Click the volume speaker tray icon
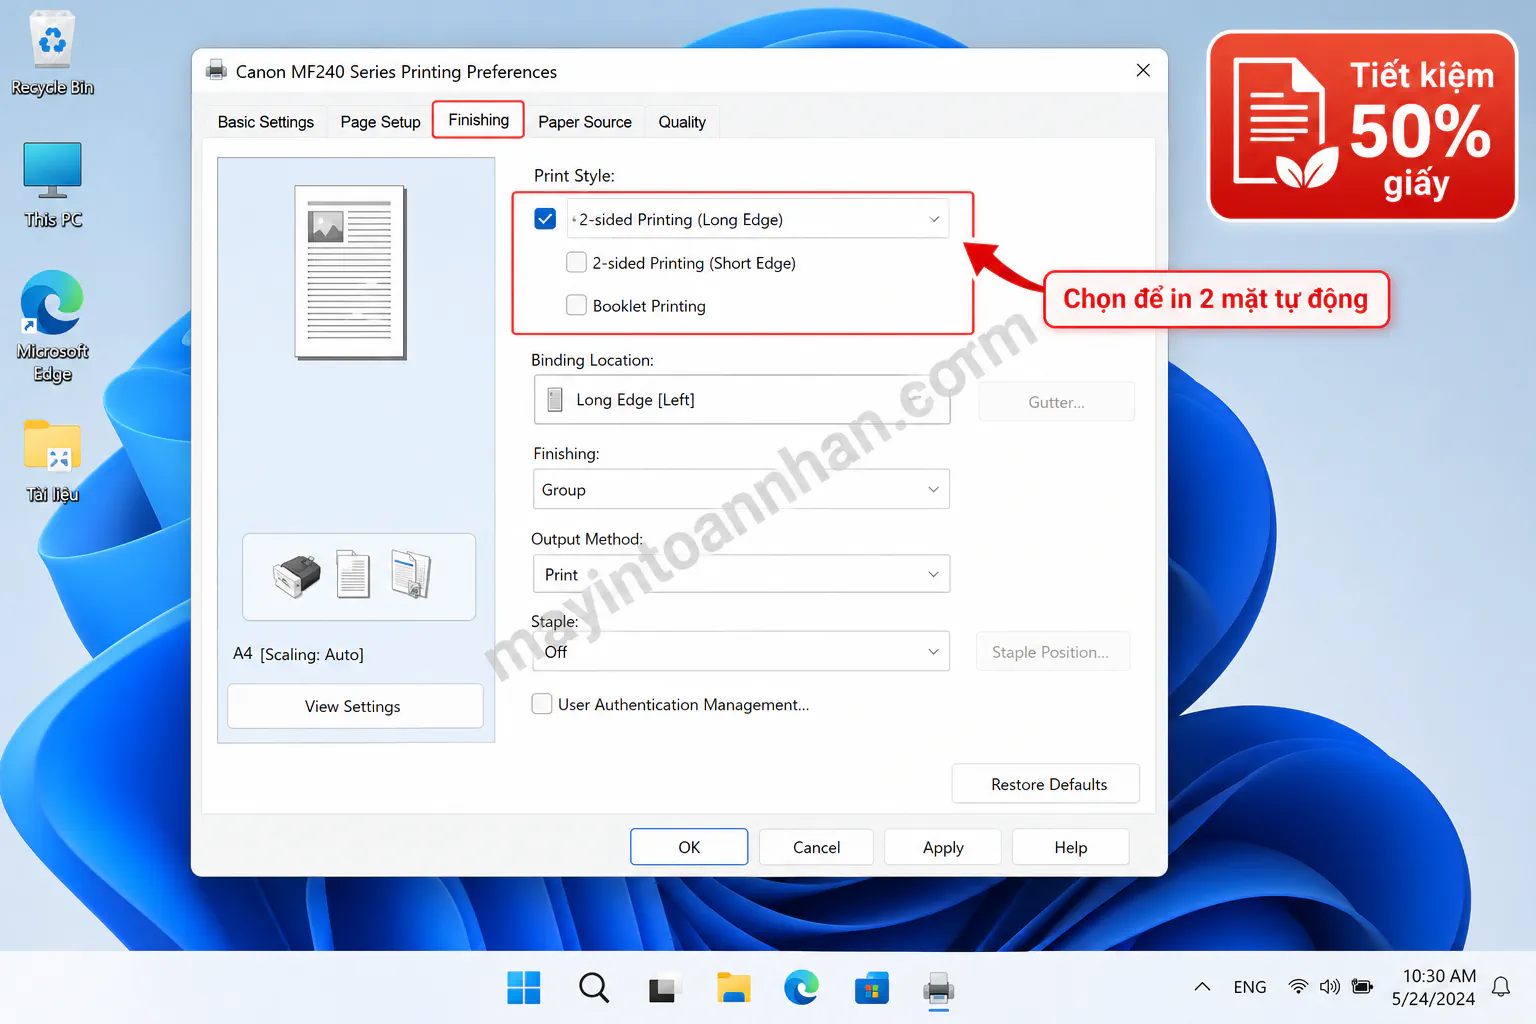Viewport: 1536px width, 1024px height. [1329, 987]
